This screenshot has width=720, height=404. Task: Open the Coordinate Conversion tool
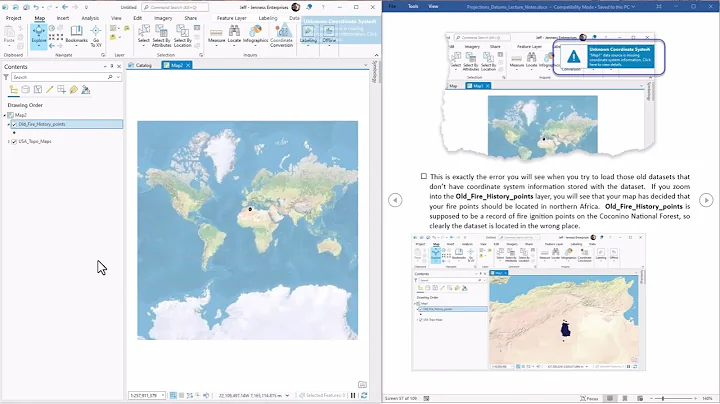point(281,36)
